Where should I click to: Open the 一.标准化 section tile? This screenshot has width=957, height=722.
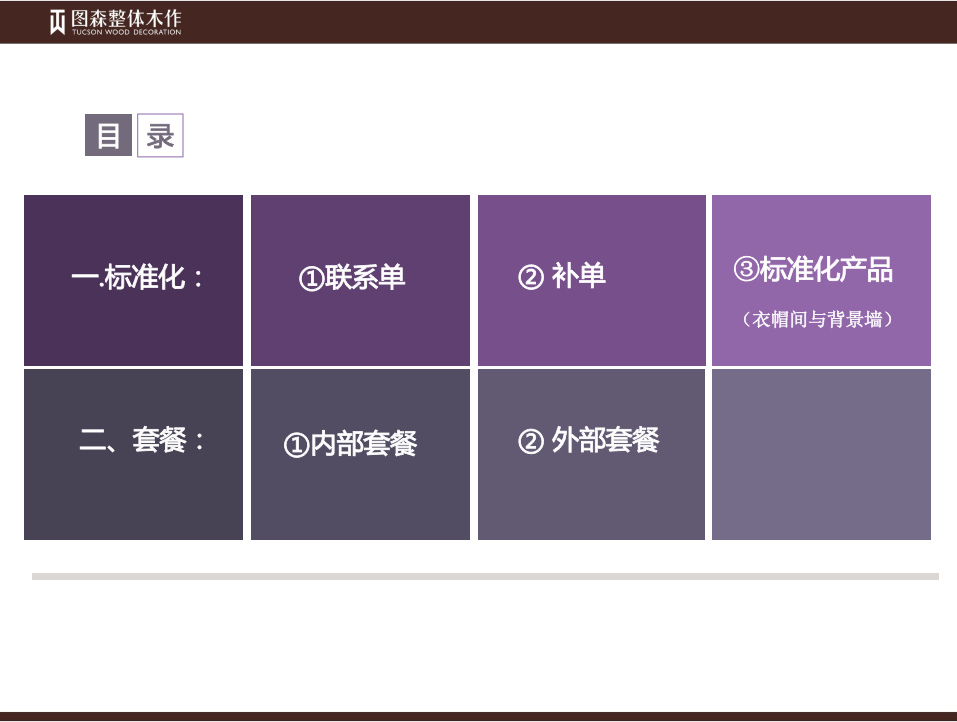click(133, 280)
